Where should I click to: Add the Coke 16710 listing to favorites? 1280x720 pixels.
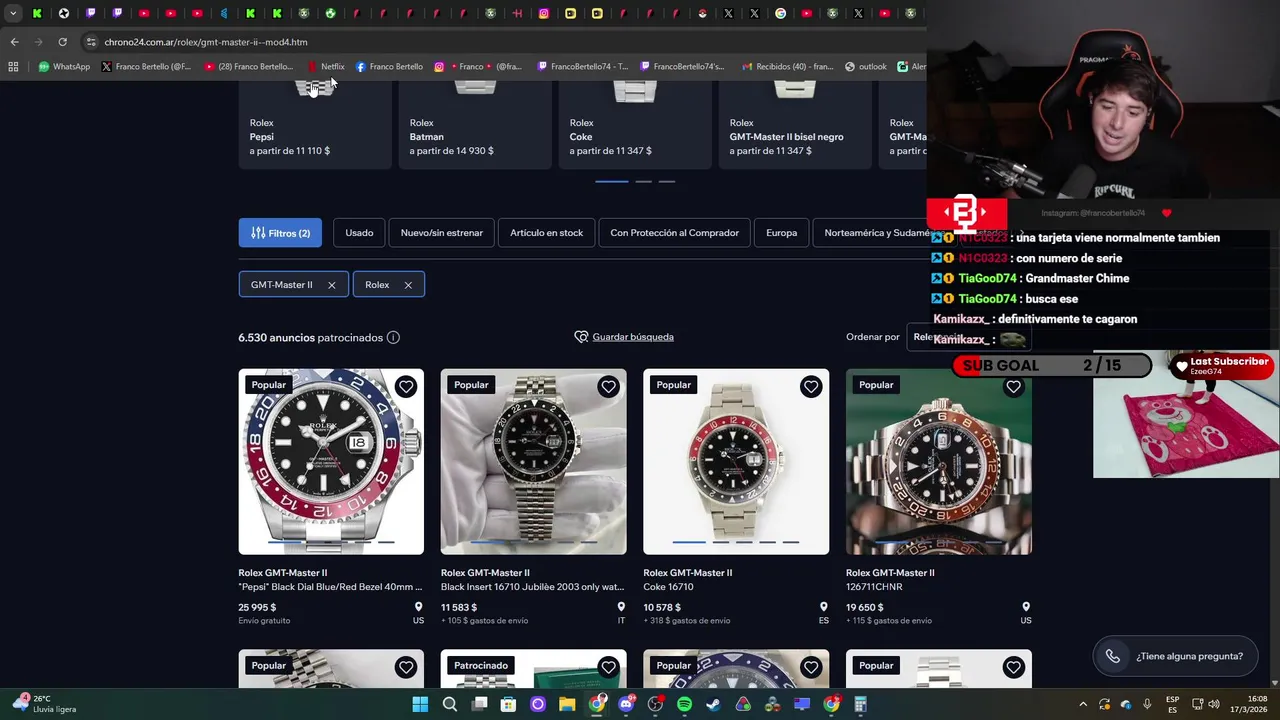811,387
